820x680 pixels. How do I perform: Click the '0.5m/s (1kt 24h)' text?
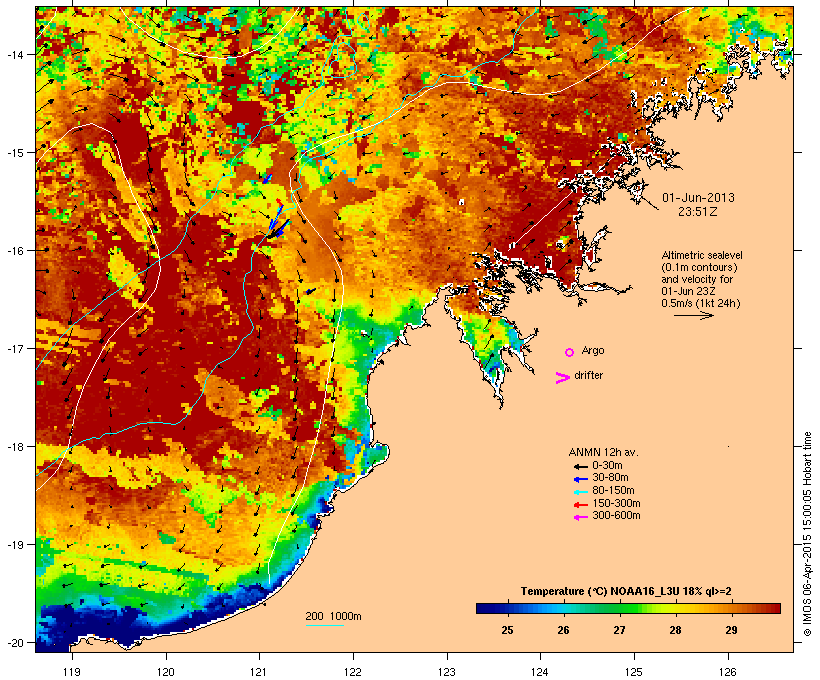(701, 303)
